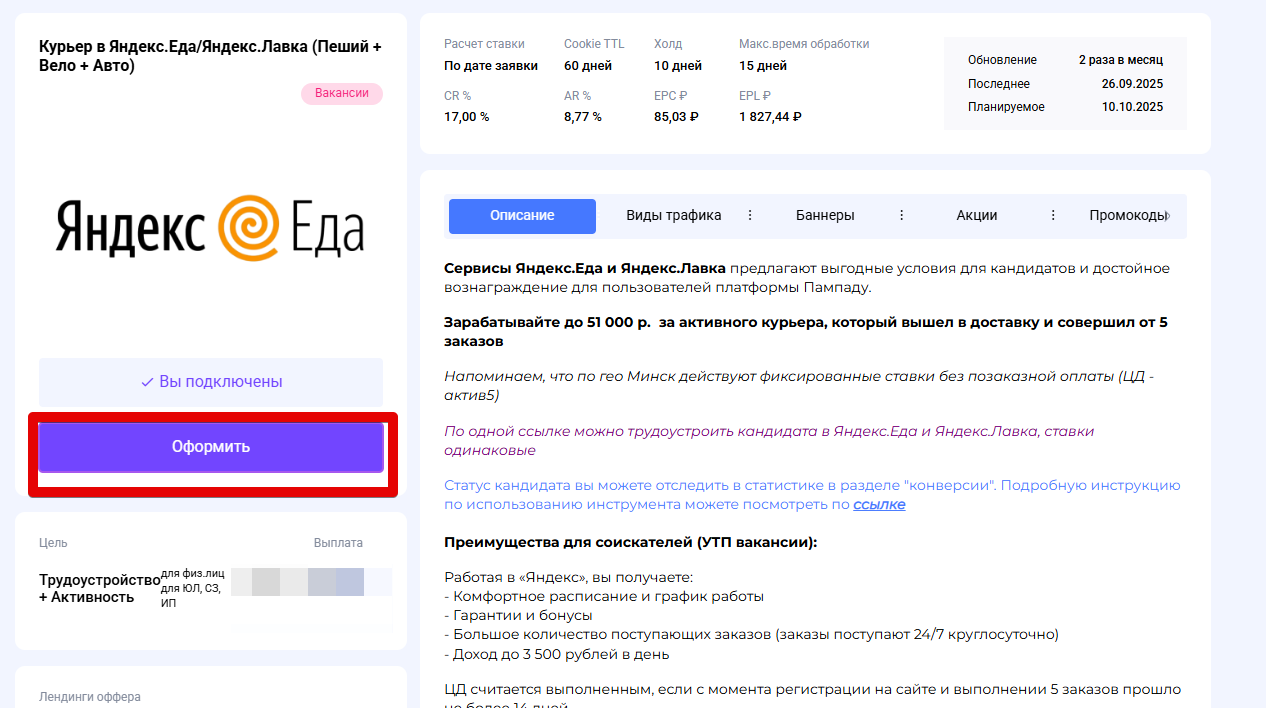Open the Промокоды tab
The height and width of the screenshot is (708, 1266).
[x=1127, y=215]
